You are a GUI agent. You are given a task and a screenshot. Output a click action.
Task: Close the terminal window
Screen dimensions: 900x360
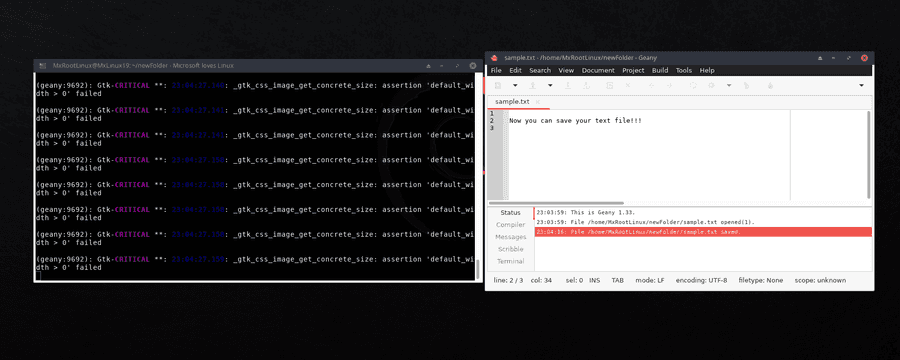(472, 66)
